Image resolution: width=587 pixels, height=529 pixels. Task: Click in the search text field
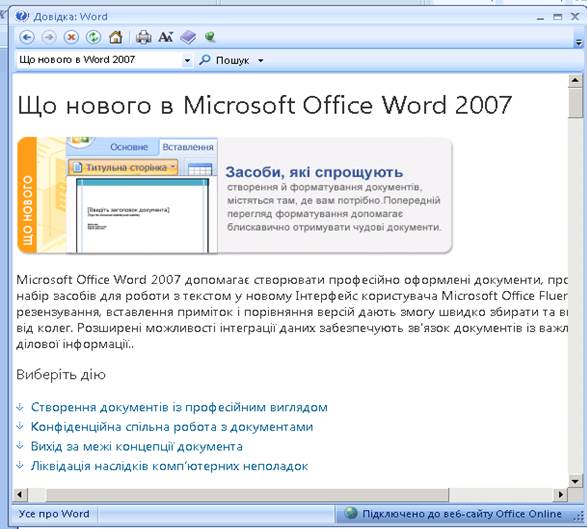(99, 60)
